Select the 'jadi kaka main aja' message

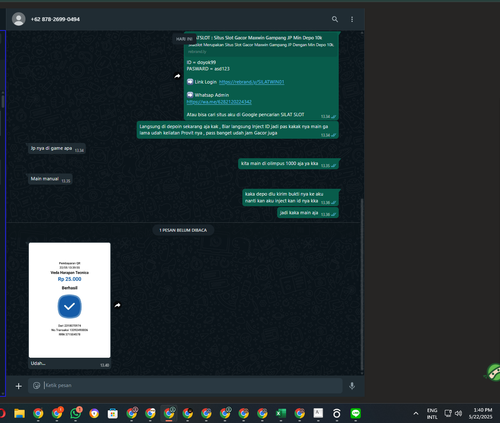click(308, 213)
